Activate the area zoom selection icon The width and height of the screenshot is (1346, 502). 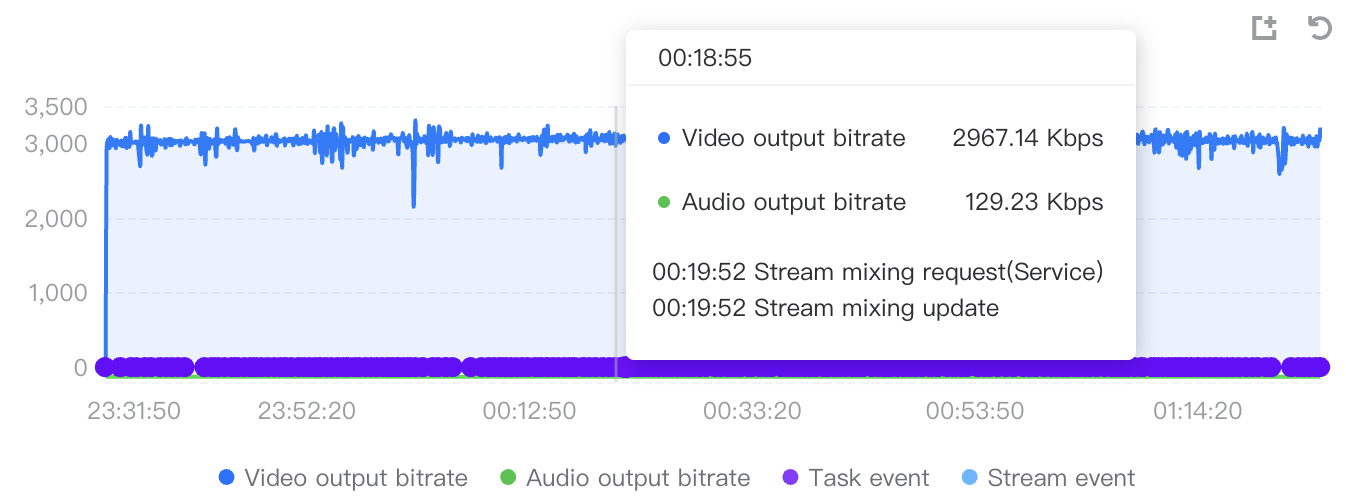(1265, 28)
